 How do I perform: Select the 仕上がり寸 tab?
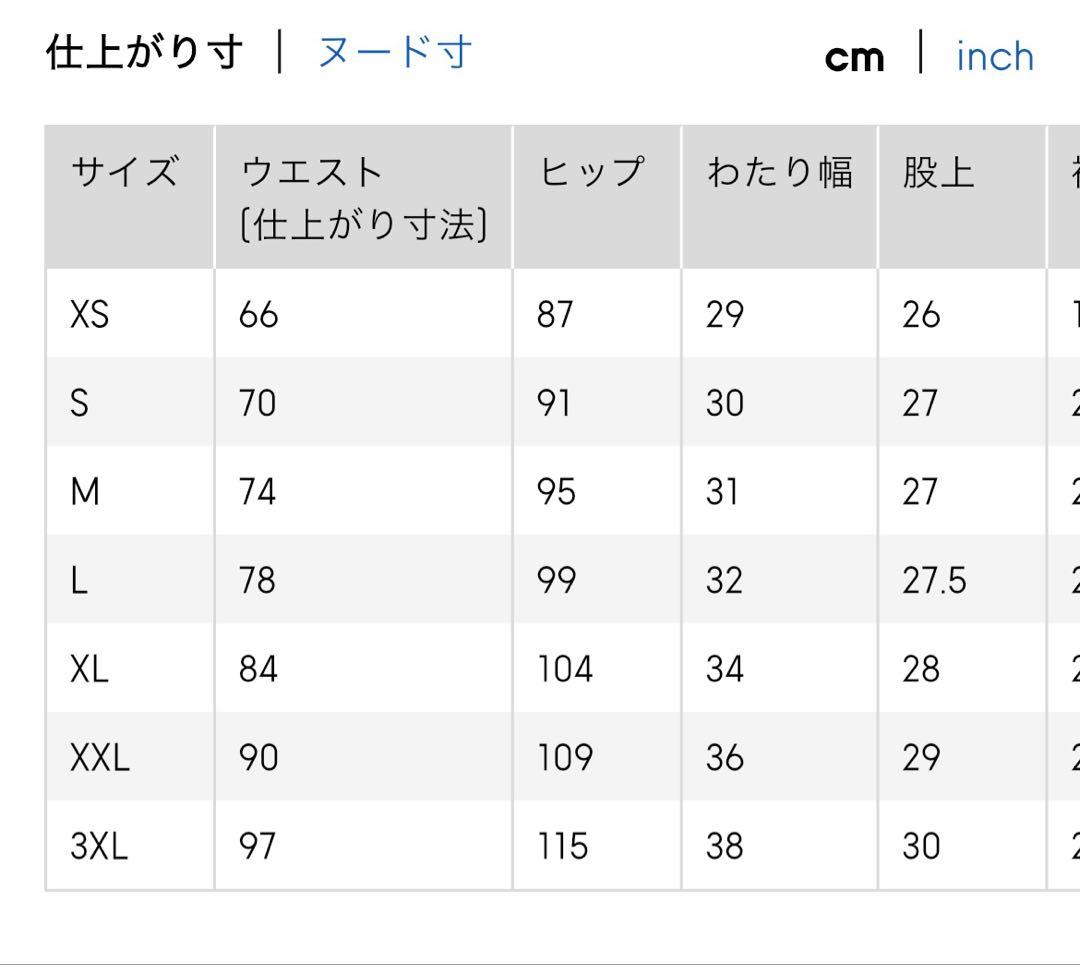(144, 53)
